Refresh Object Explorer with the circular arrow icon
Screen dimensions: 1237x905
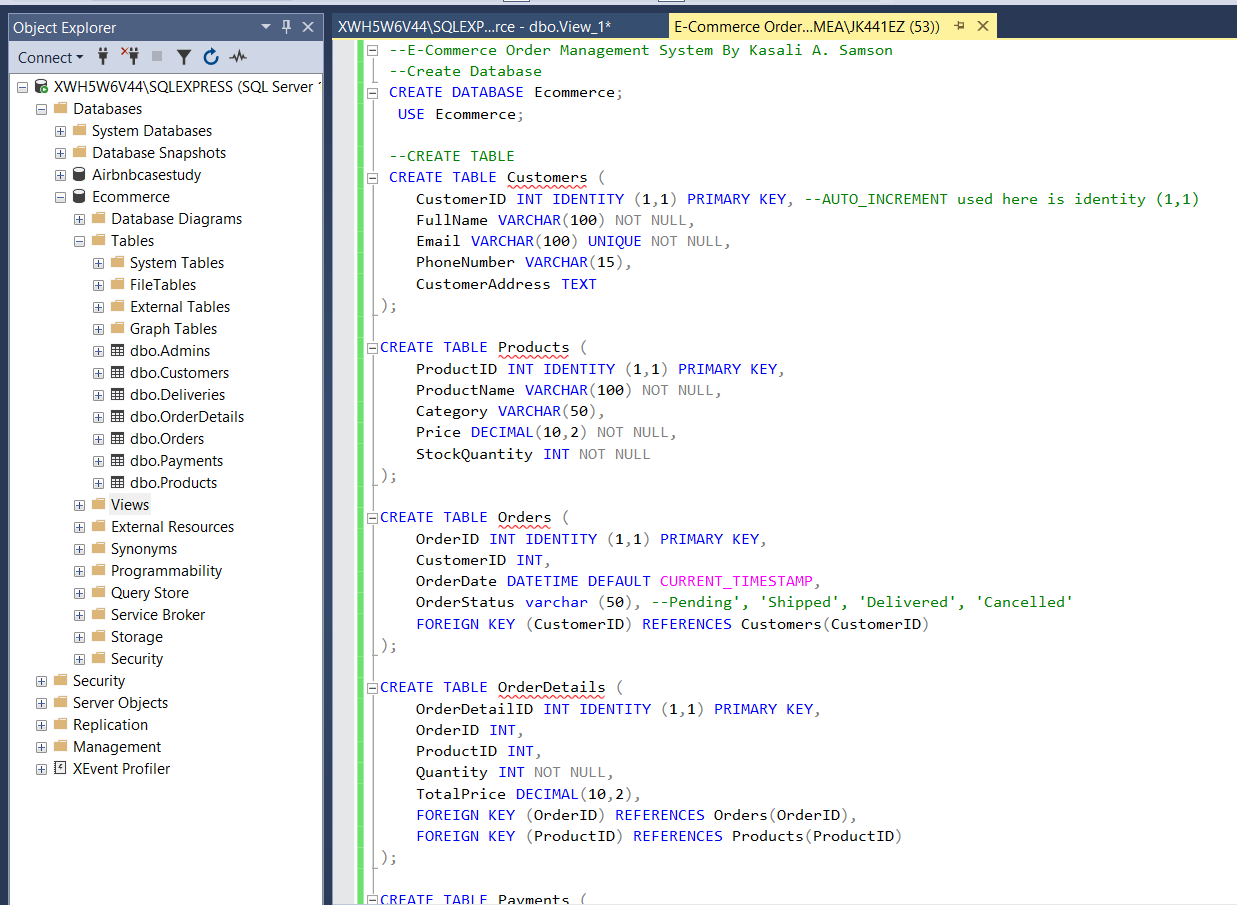pos(211,57)
